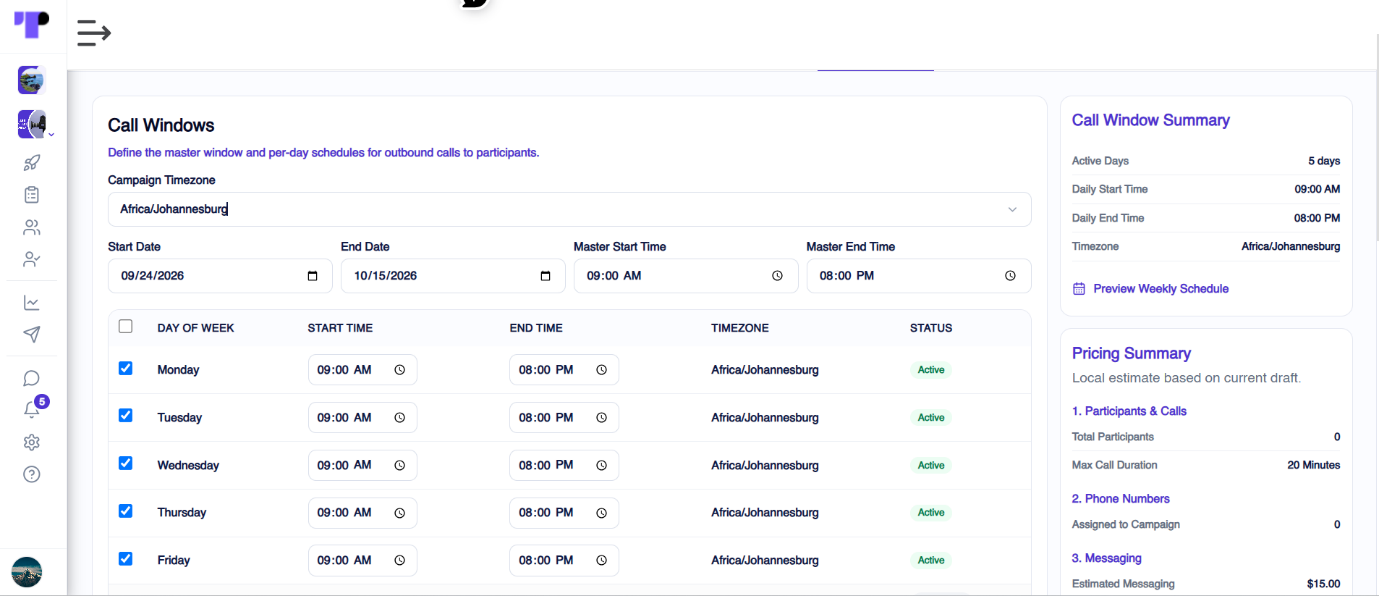
Task: Open the End Date calendar picker icon
Action: pos(545,276)
